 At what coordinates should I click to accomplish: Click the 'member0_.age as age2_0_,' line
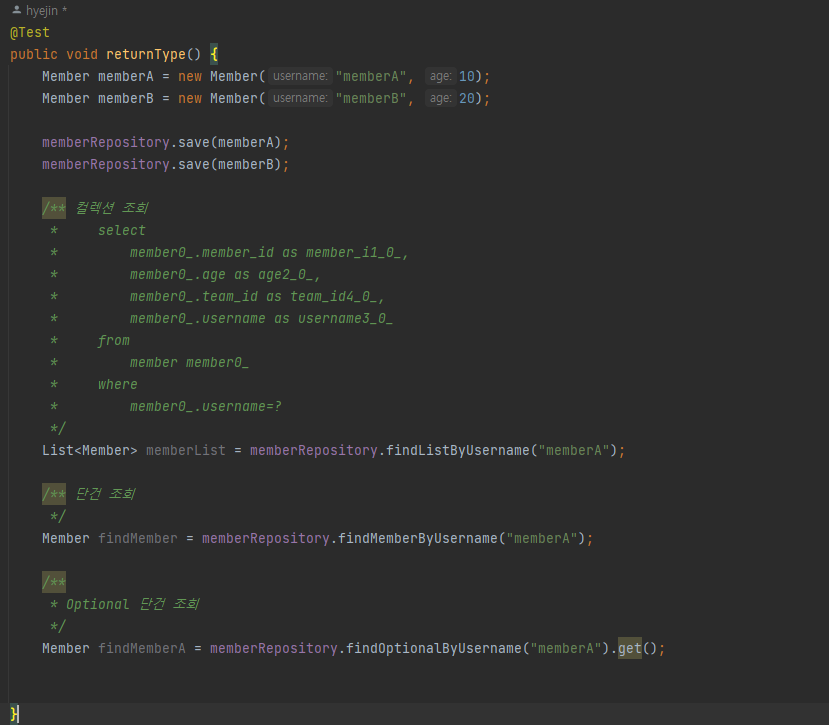[x=225, y=275]
